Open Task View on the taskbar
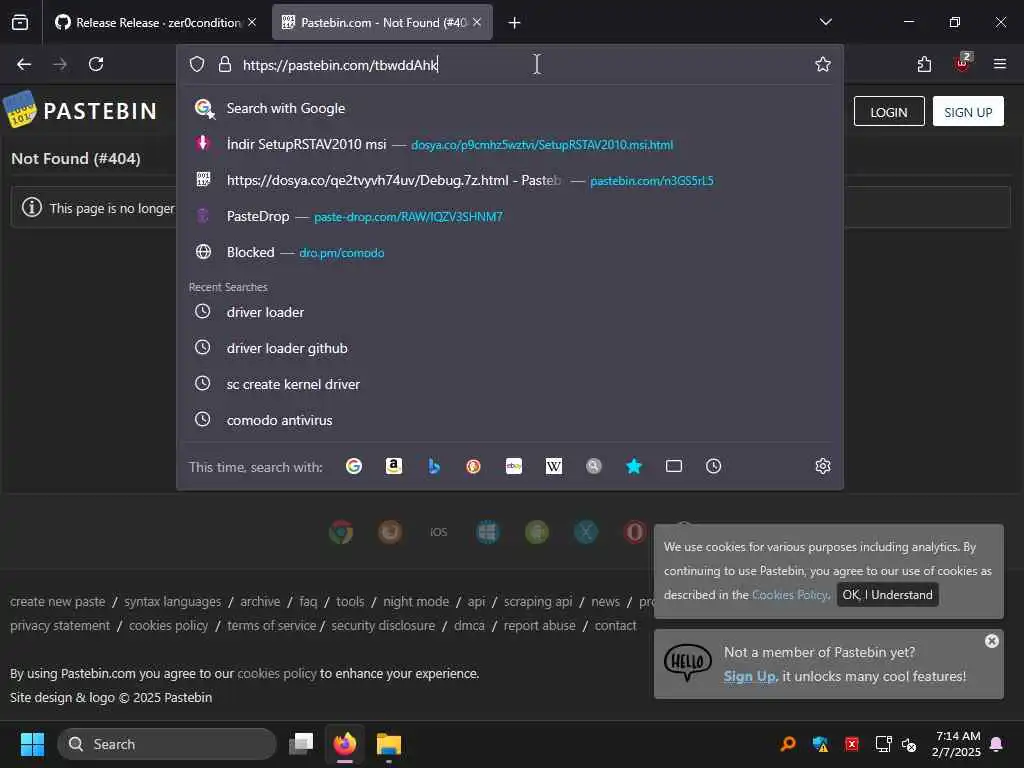Screen dimensions: 1024x768 pyautogui.click(x=301, y=744)
